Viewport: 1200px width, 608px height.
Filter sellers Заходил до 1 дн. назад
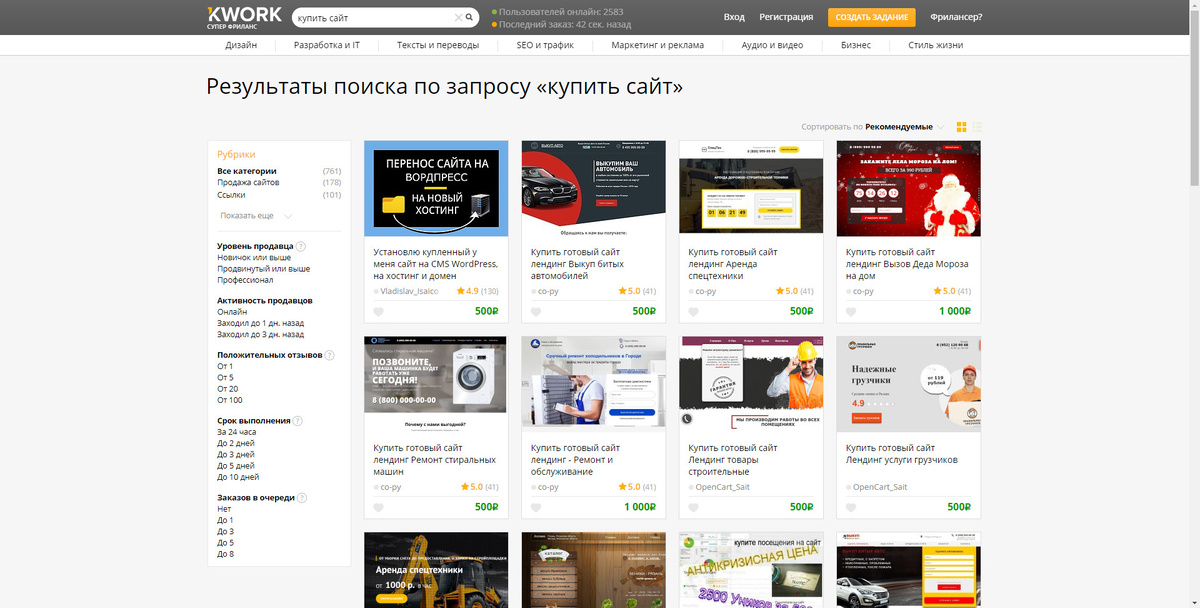coord(260,323)
